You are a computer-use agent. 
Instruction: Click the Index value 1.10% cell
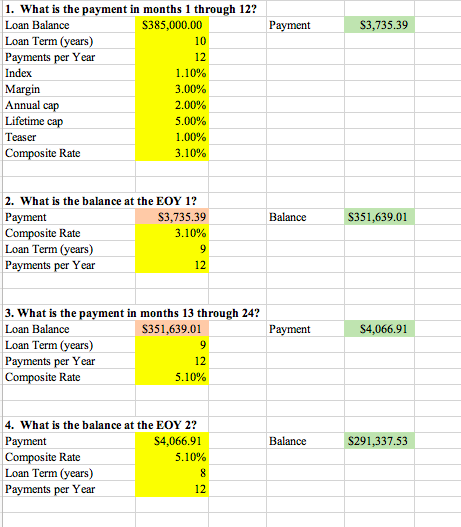pyautogui.click(x=172, y=73)
